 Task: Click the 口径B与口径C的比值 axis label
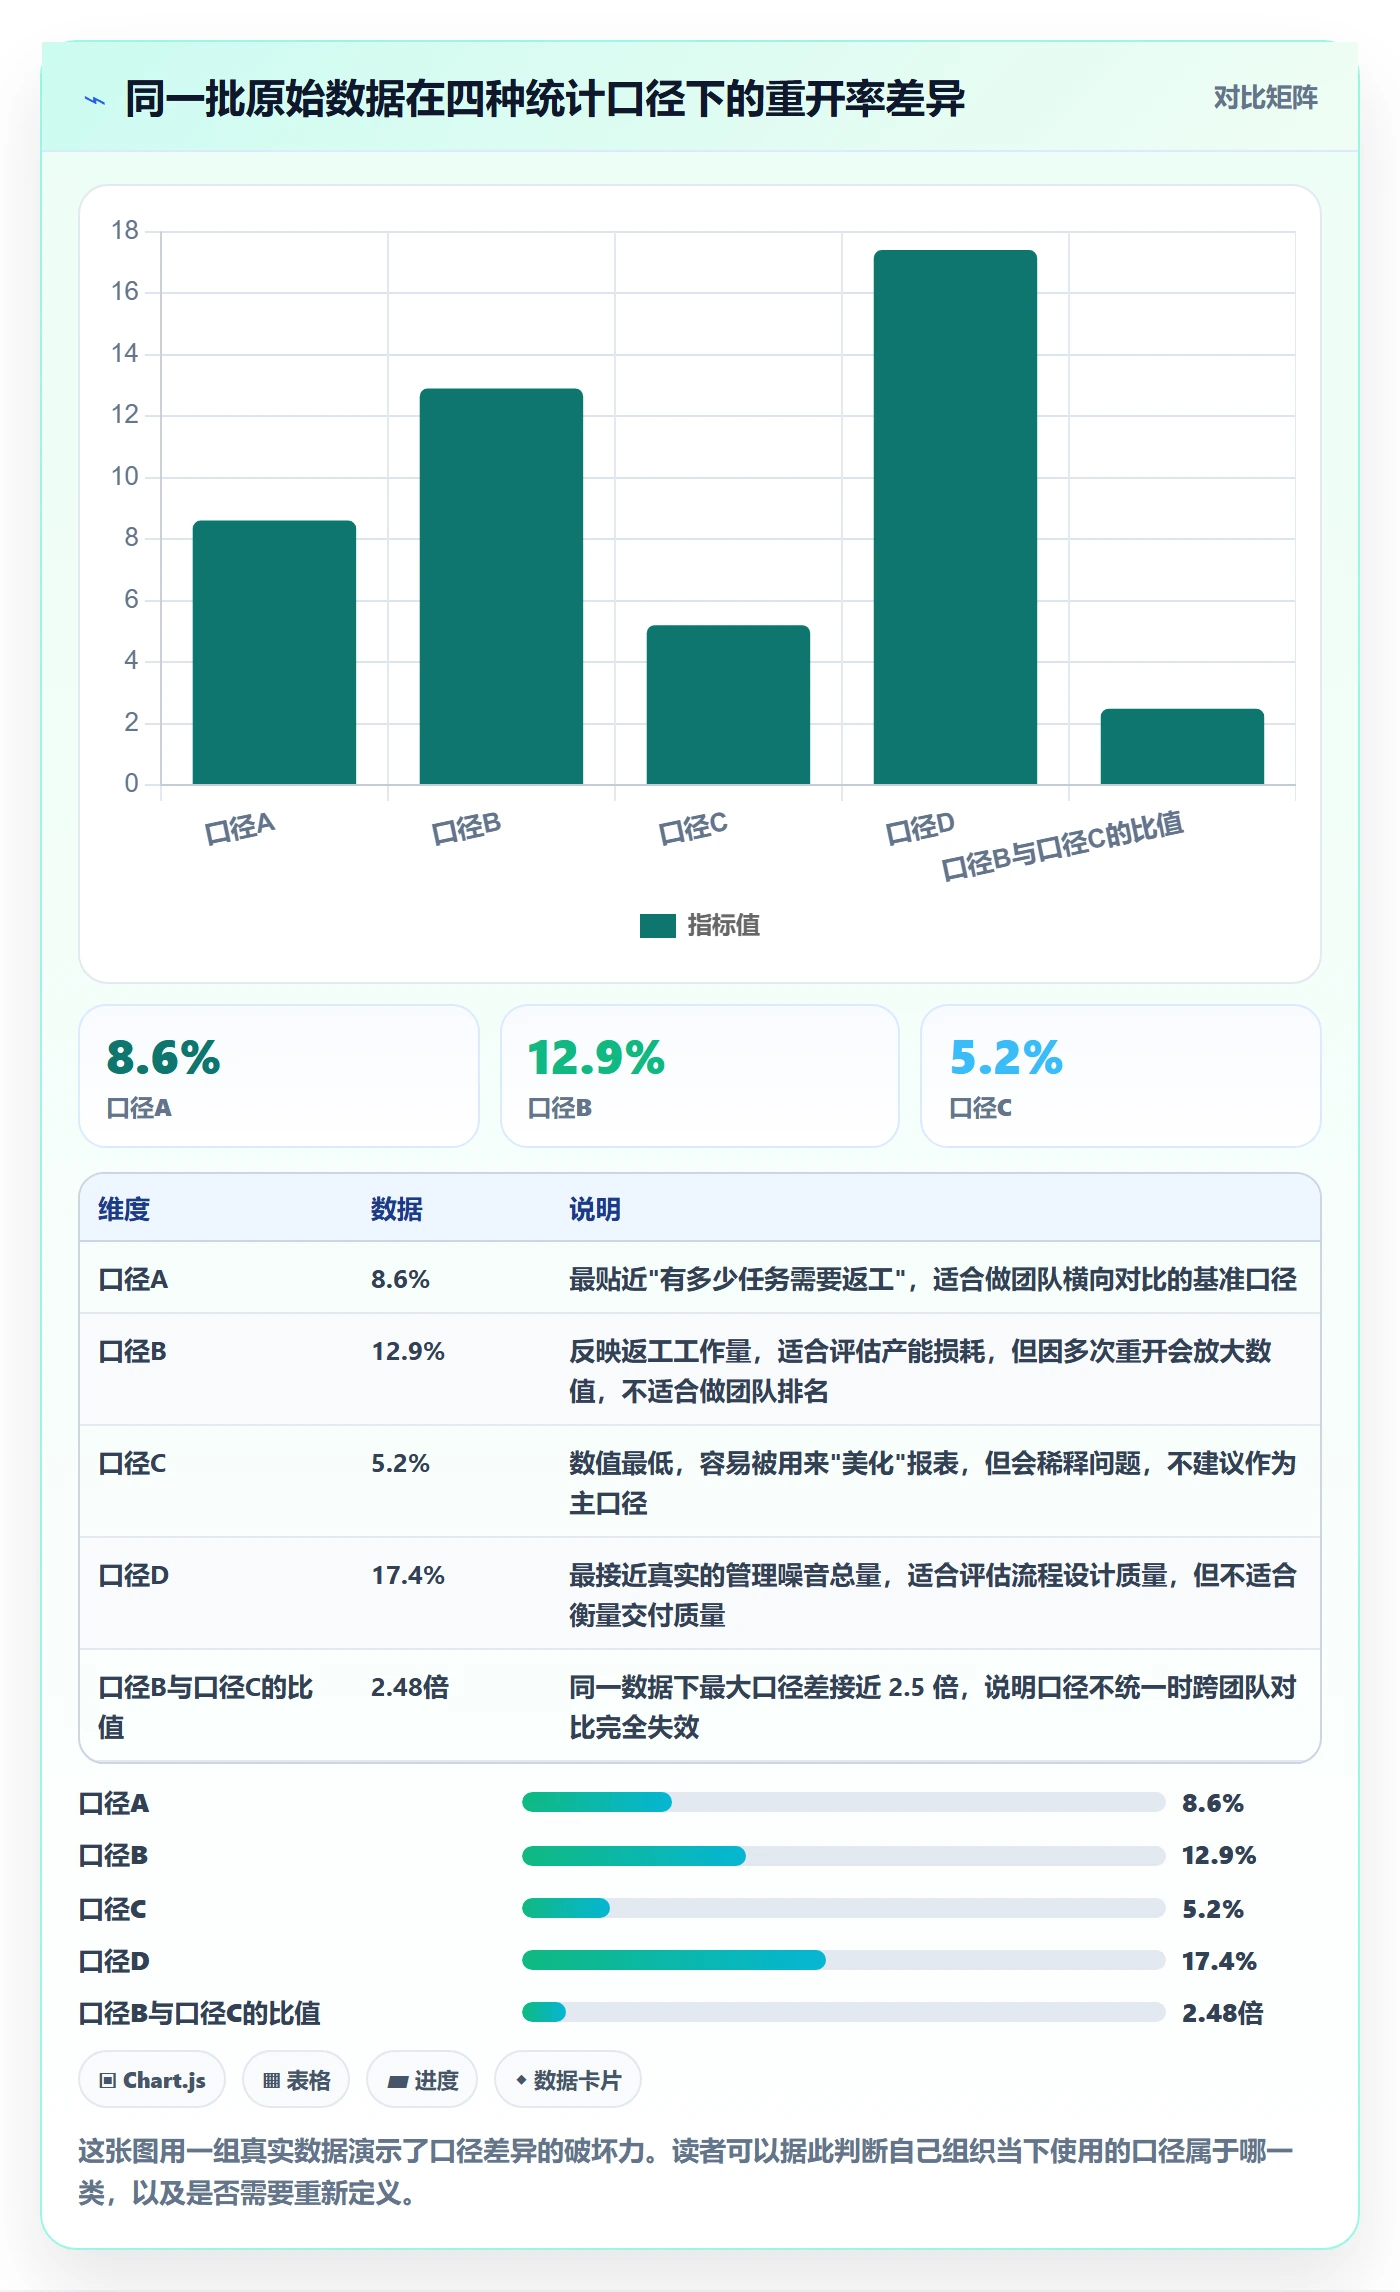pyautogui.click(x=1062, y=846)
